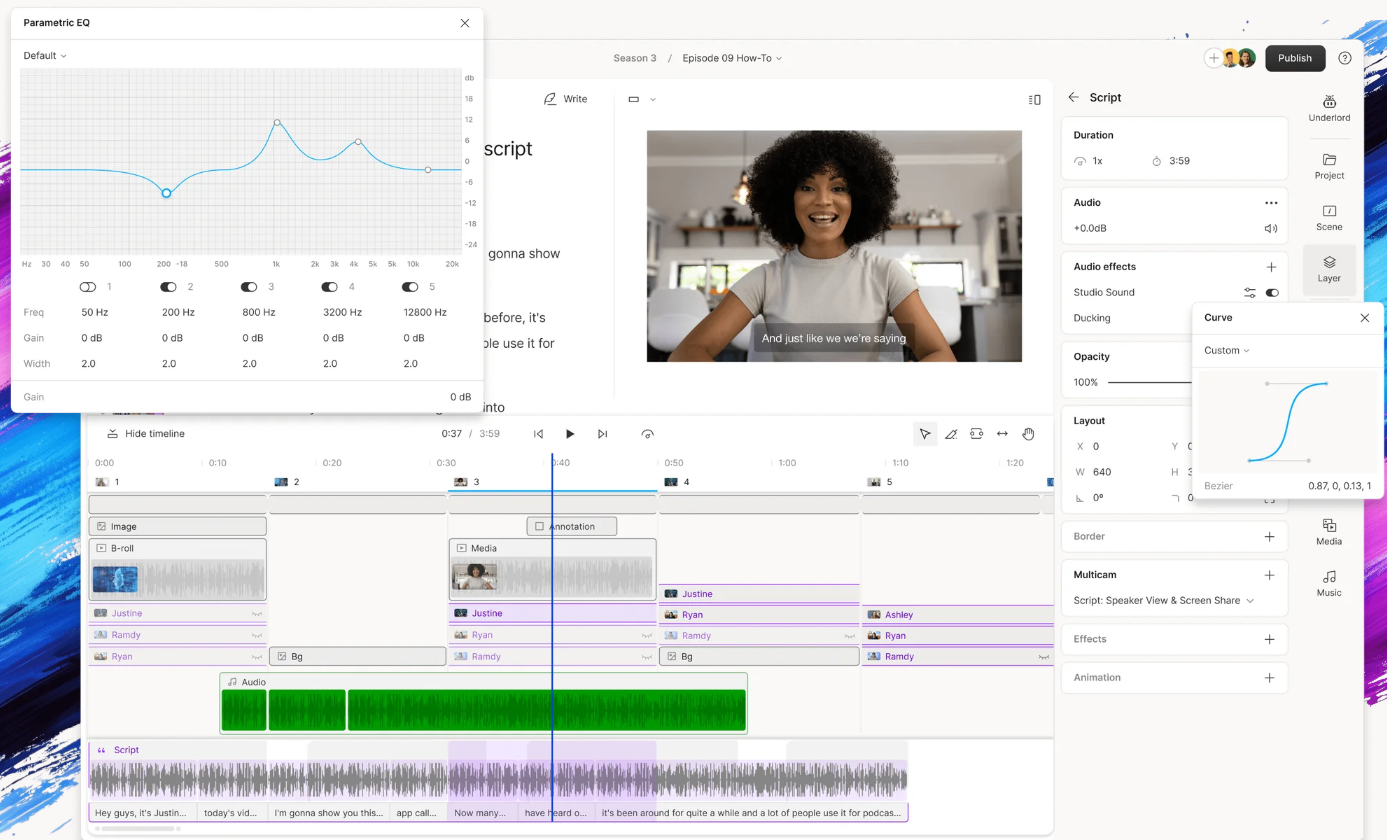Skip to the next scene

pyautogui.click(x=602, y=434)
